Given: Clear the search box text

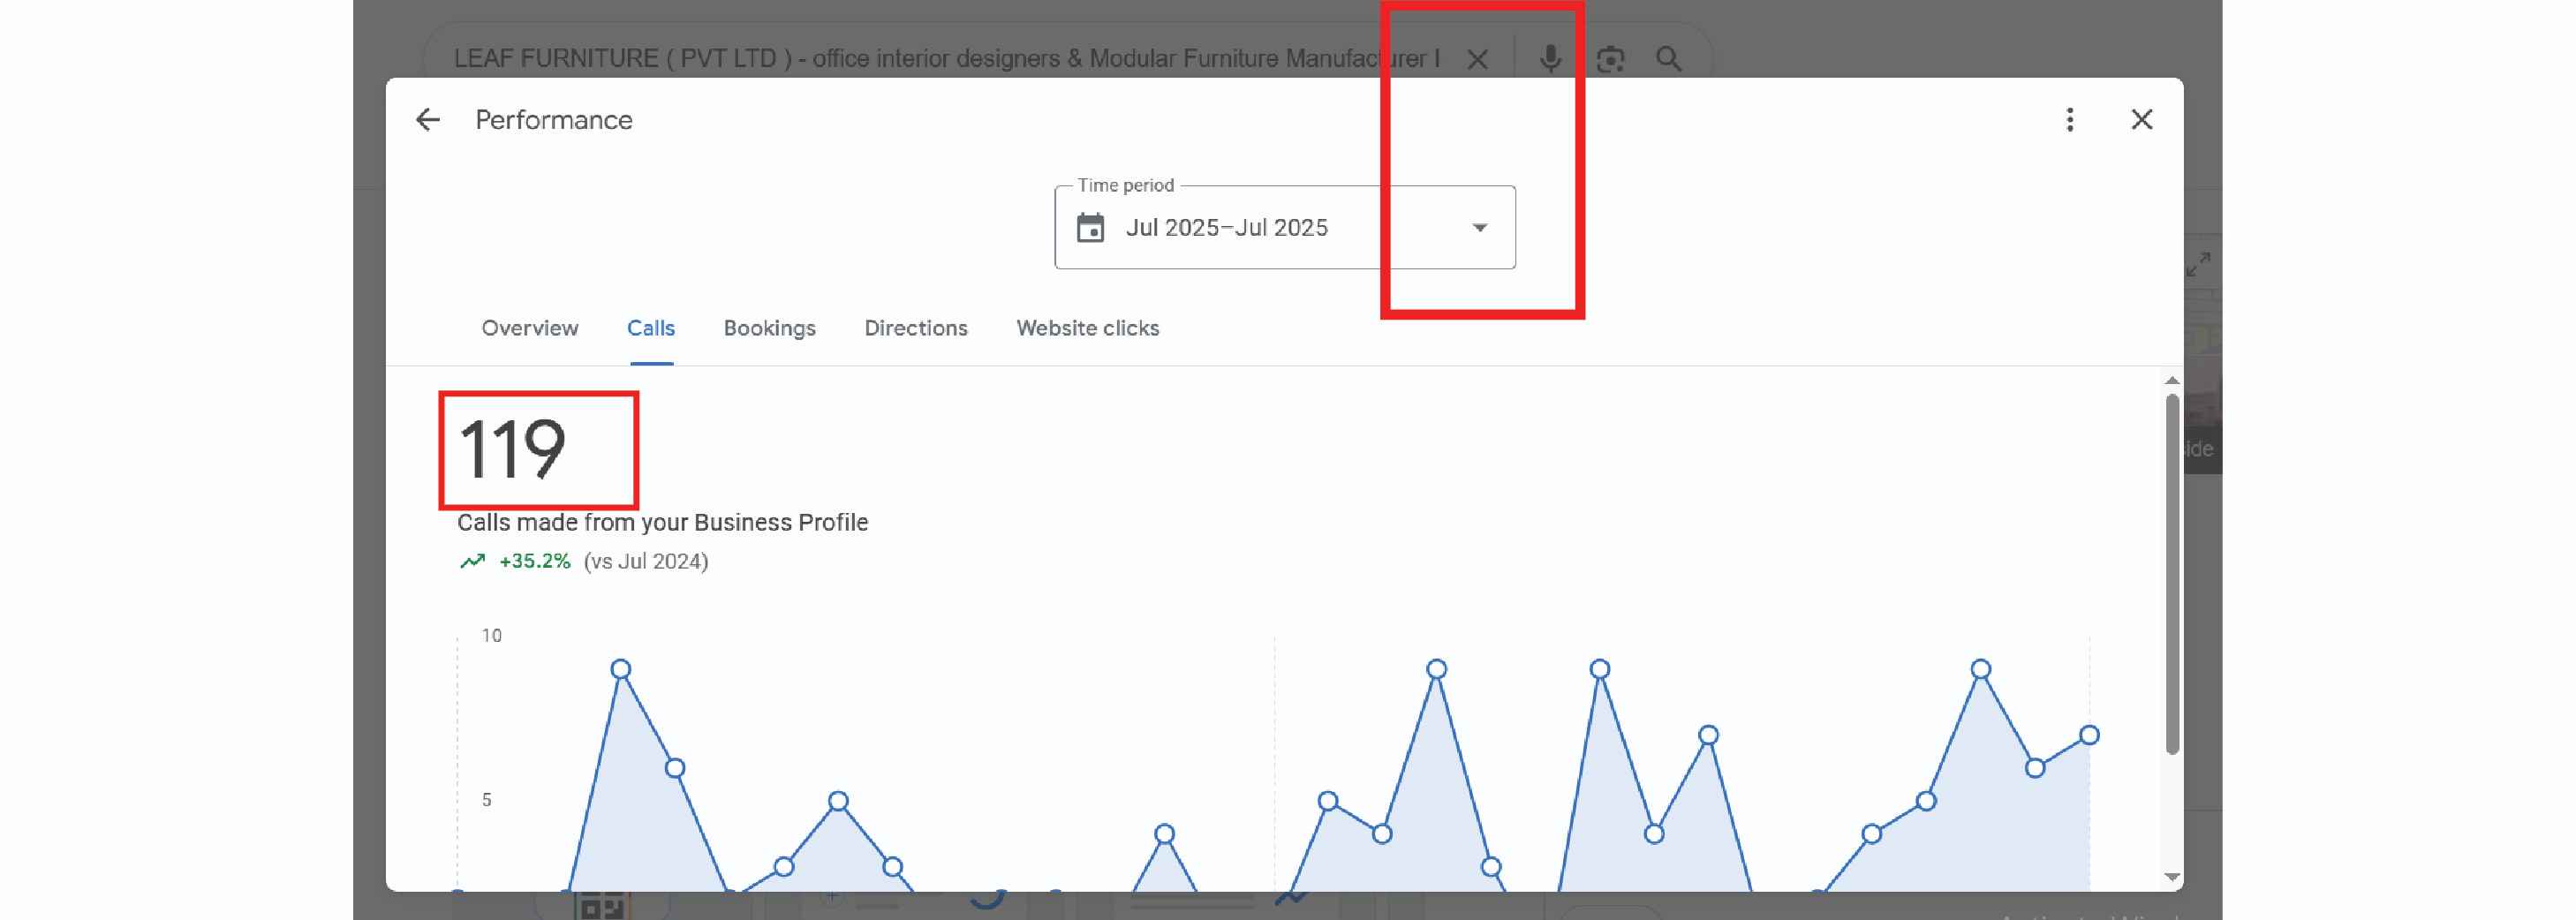Looking at the screenshot, I should 1477,60.
